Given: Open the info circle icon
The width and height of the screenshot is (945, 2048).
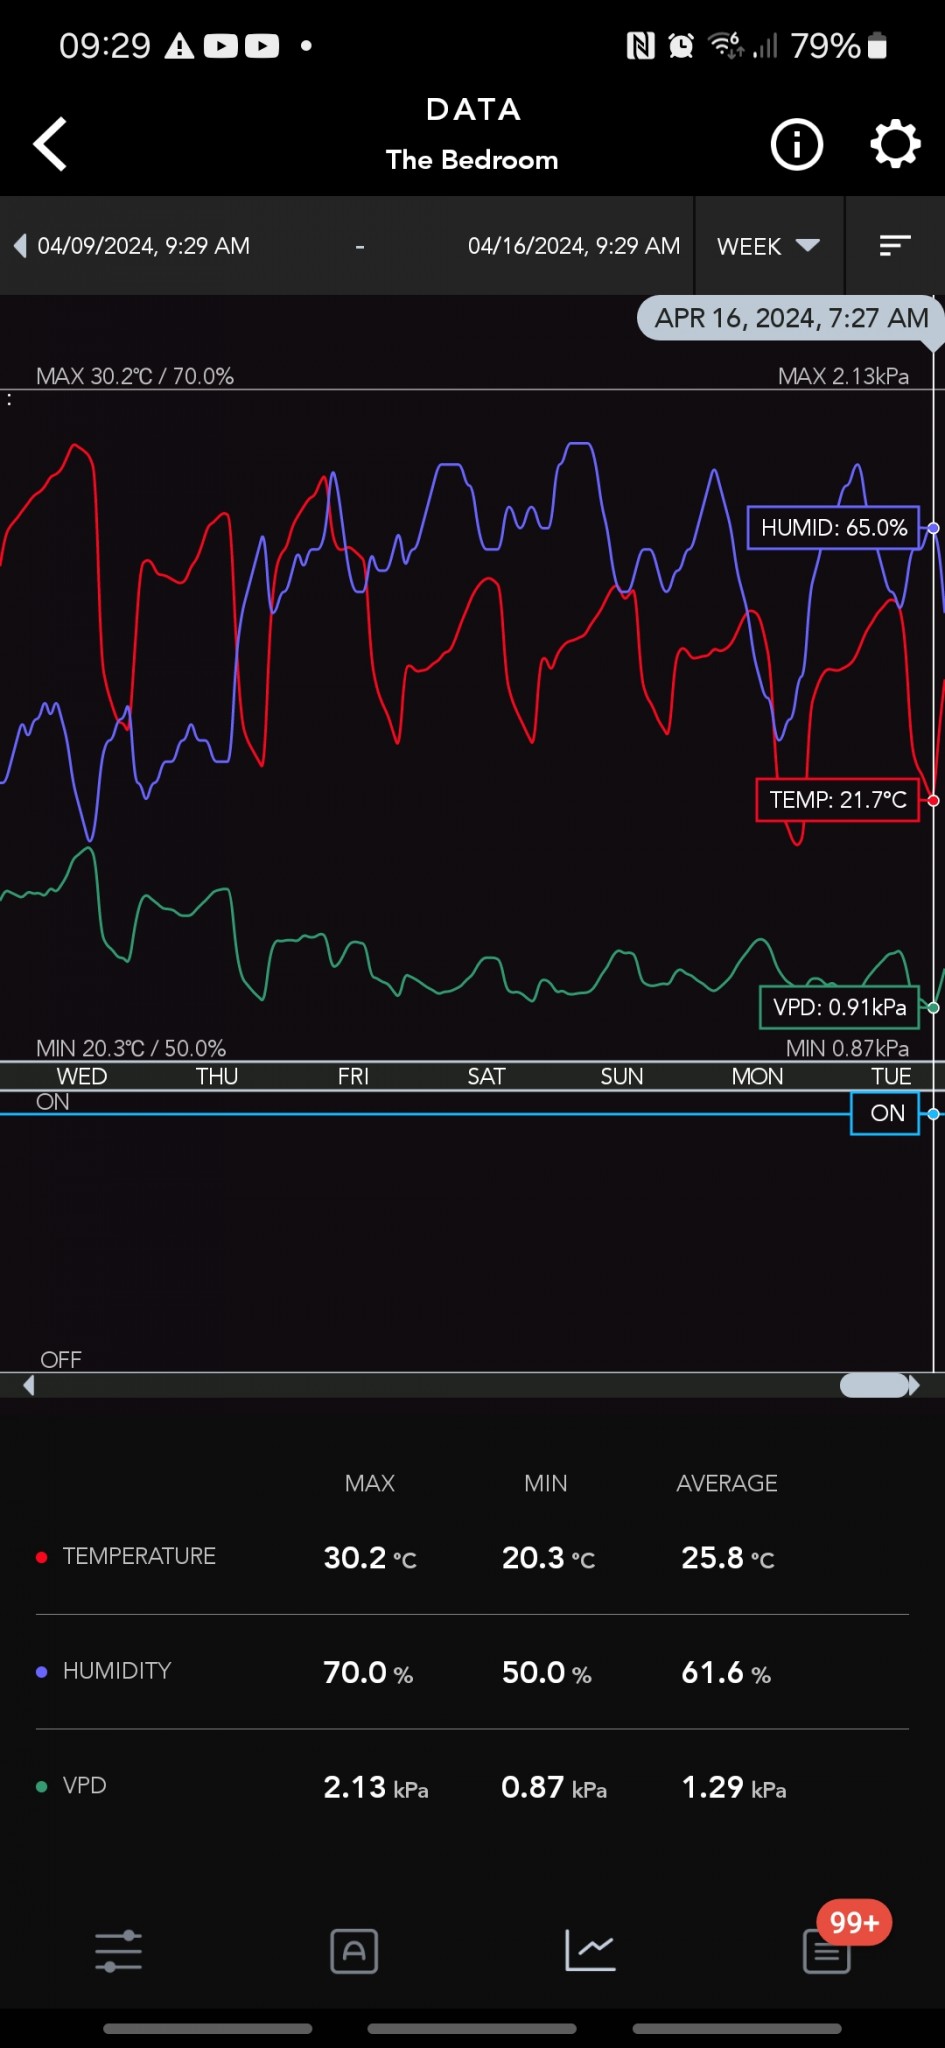Looking at the screenshot, I should click(796, 145).
